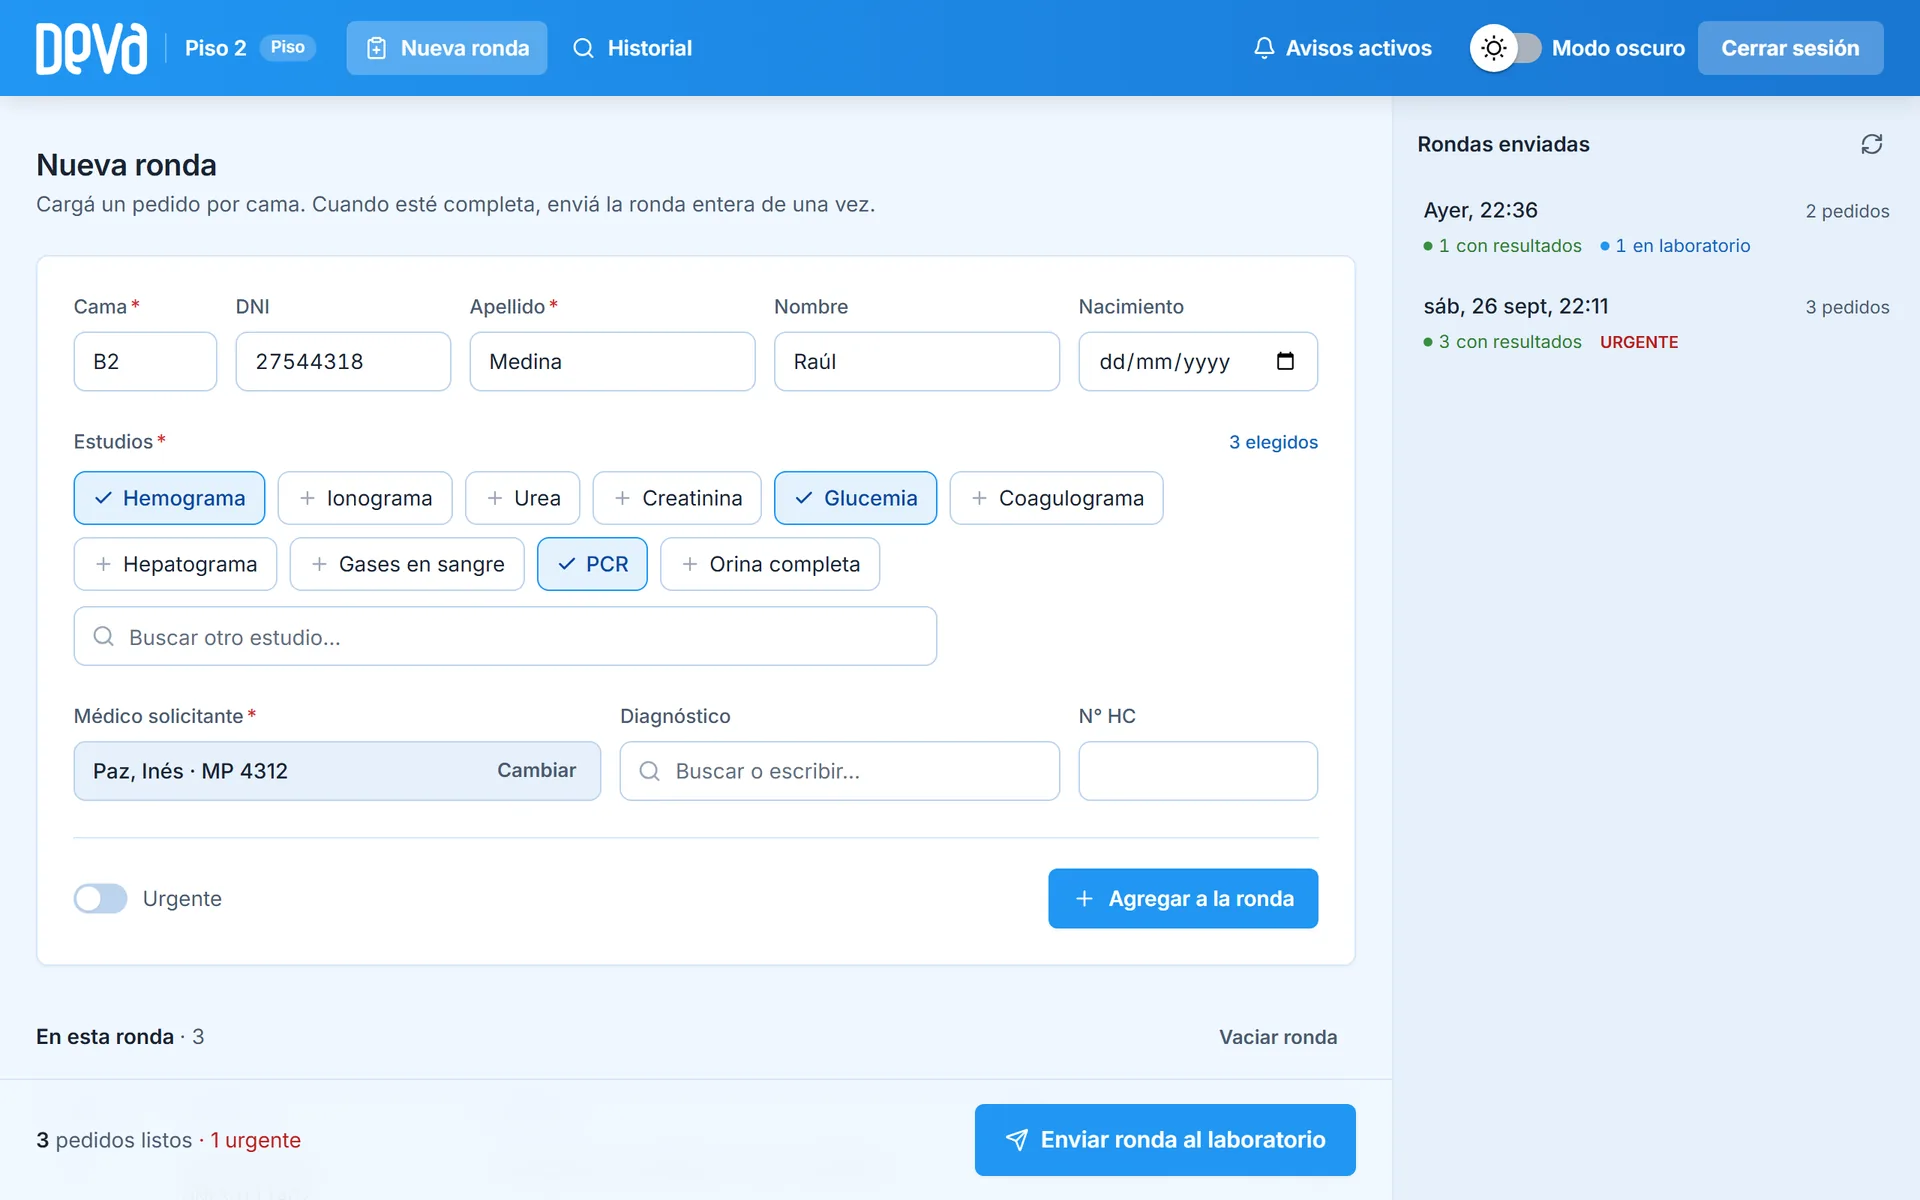Screen dimensions: 1920x1200
Task: Click the 1 urgente footer text
Action: point(256,1140)
